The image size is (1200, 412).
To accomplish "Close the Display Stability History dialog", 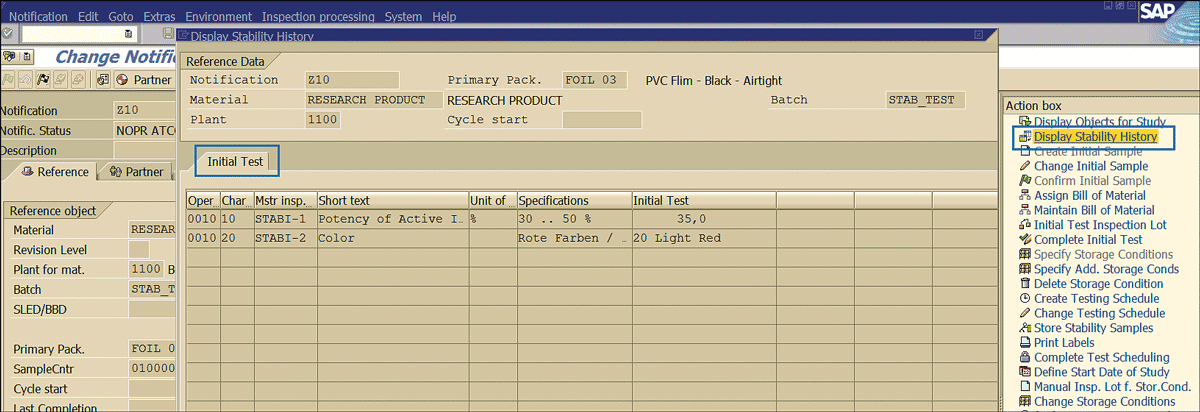I will pos(979,35).
